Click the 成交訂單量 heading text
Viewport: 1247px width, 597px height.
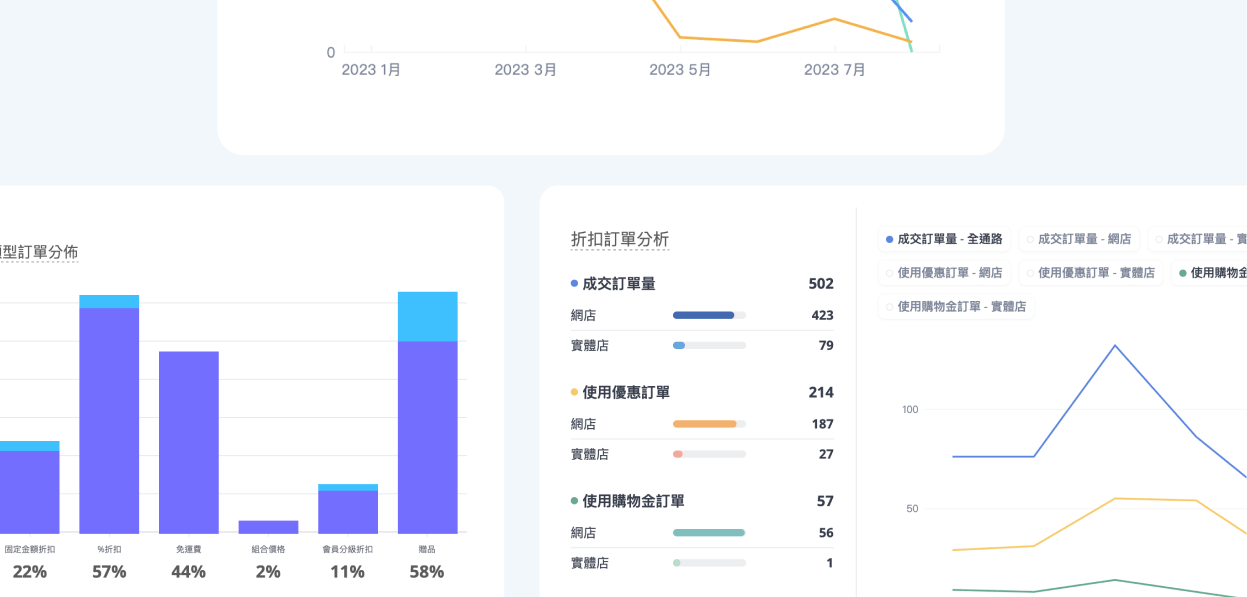point(619,284)
